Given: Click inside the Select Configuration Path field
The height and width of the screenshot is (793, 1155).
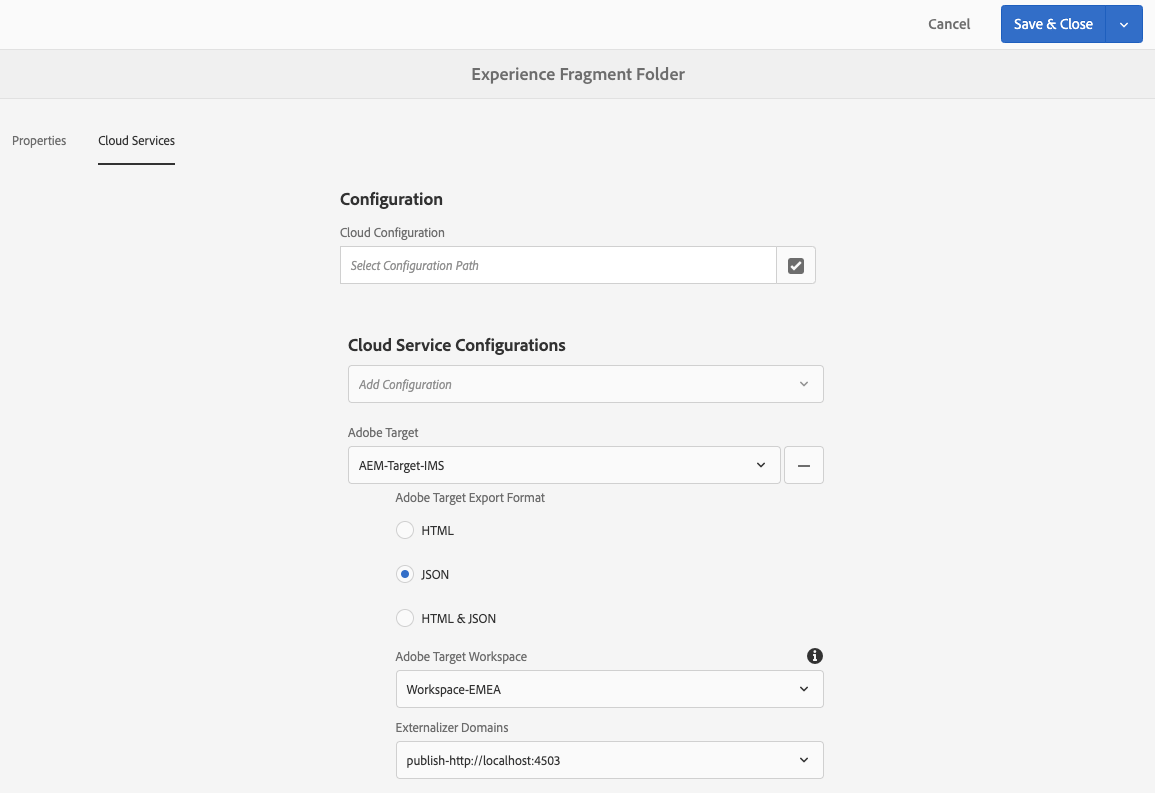Looking at the screenshot, I should [558, 265].
